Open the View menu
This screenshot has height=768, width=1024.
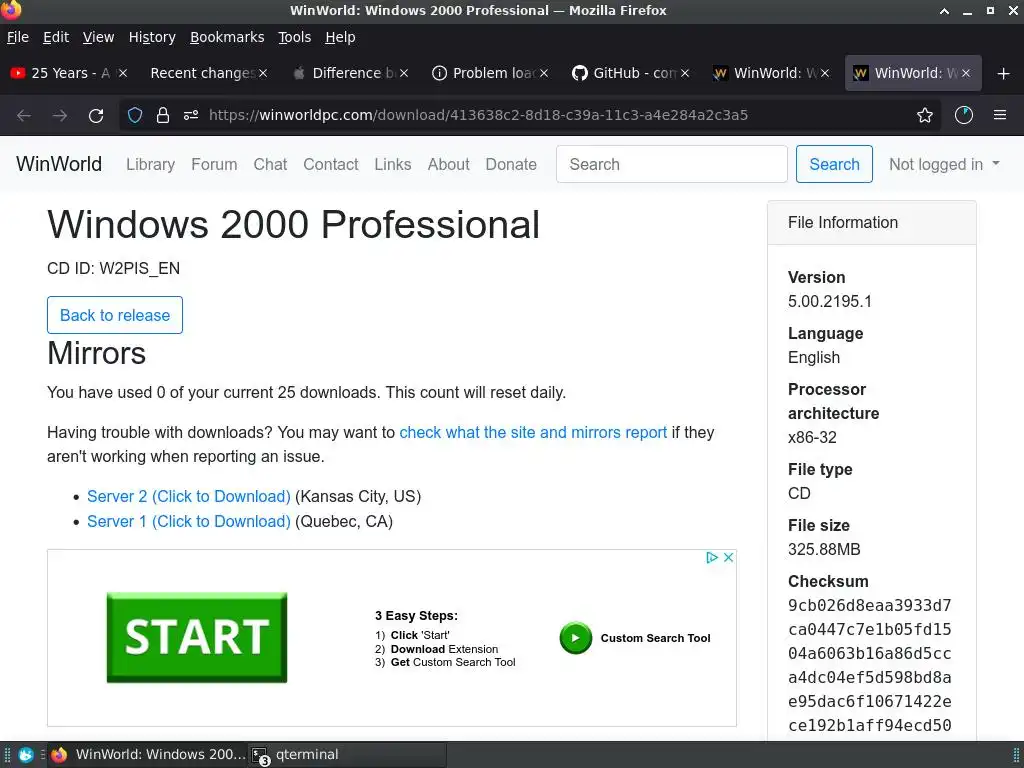(x=98, y=37)
